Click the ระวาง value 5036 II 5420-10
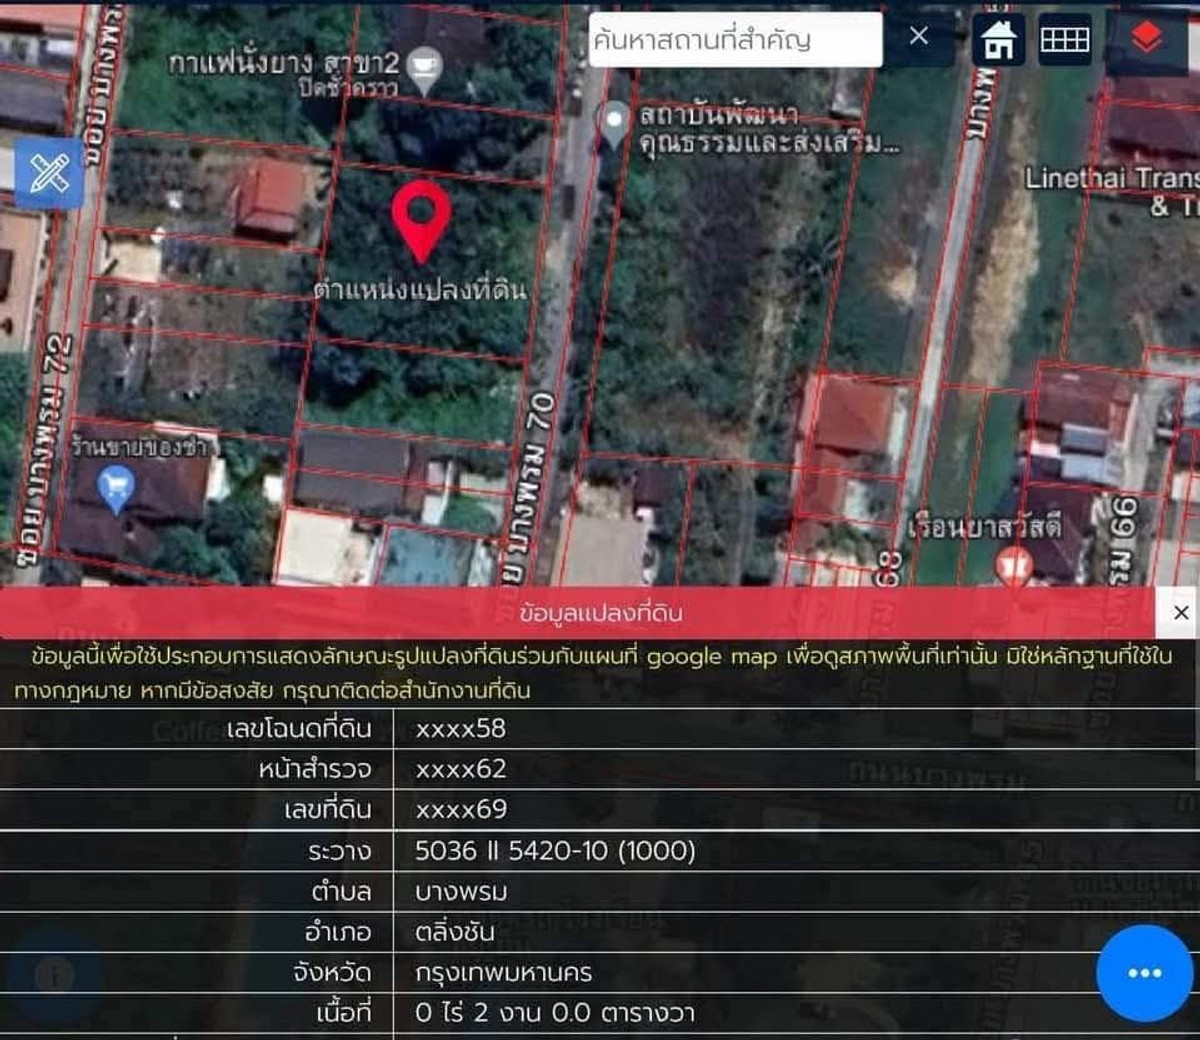Screen dimensions: 1200x1040 [555, 851]
